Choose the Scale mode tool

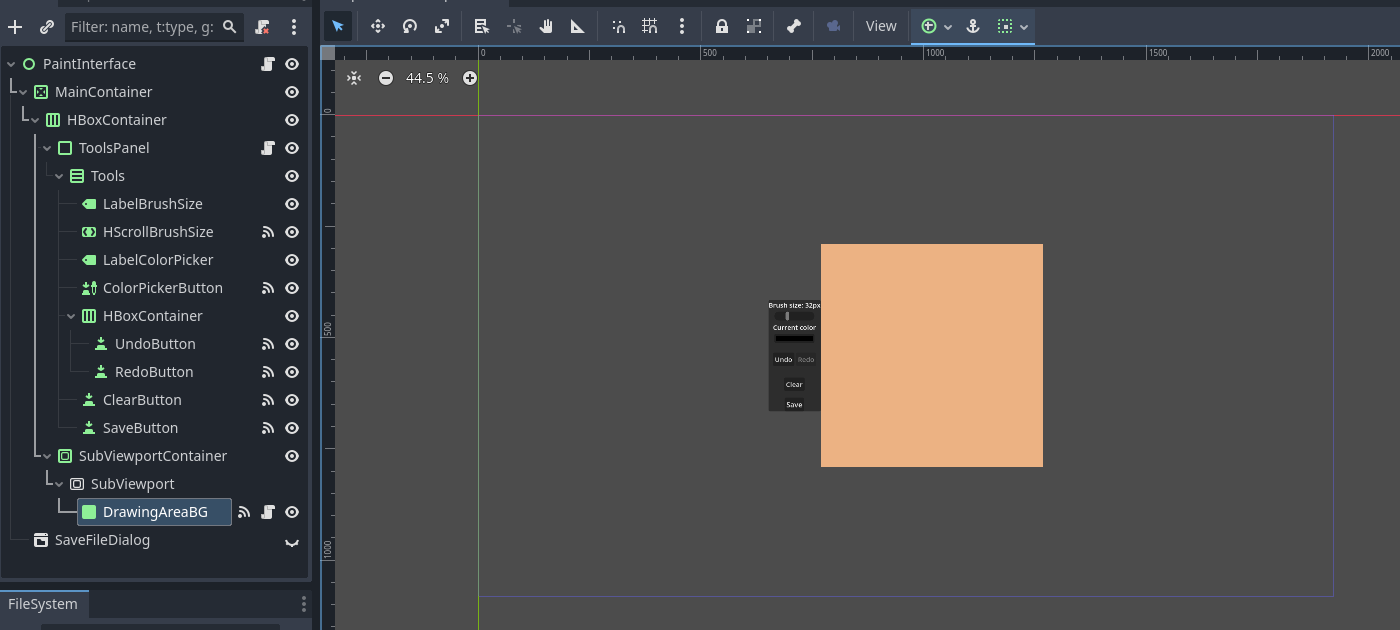(442, 26)
